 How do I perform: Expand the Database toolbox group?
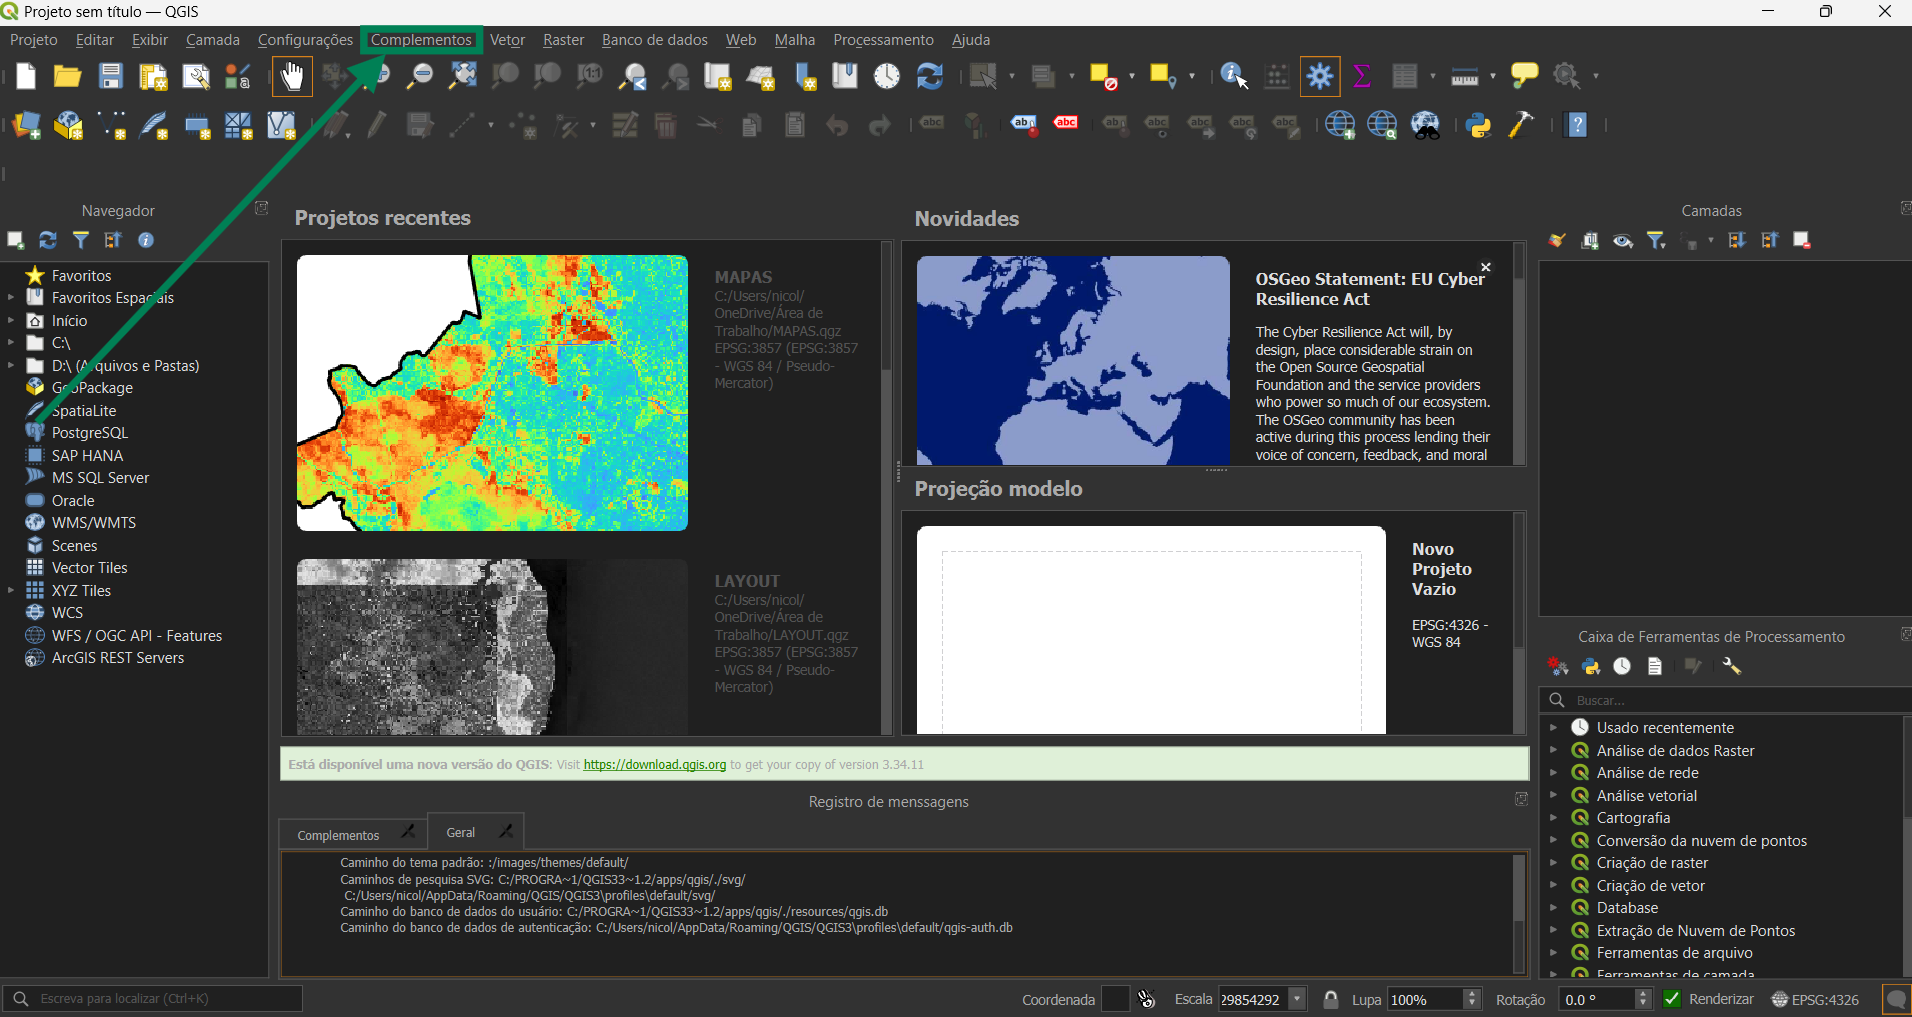[1553, 907]
